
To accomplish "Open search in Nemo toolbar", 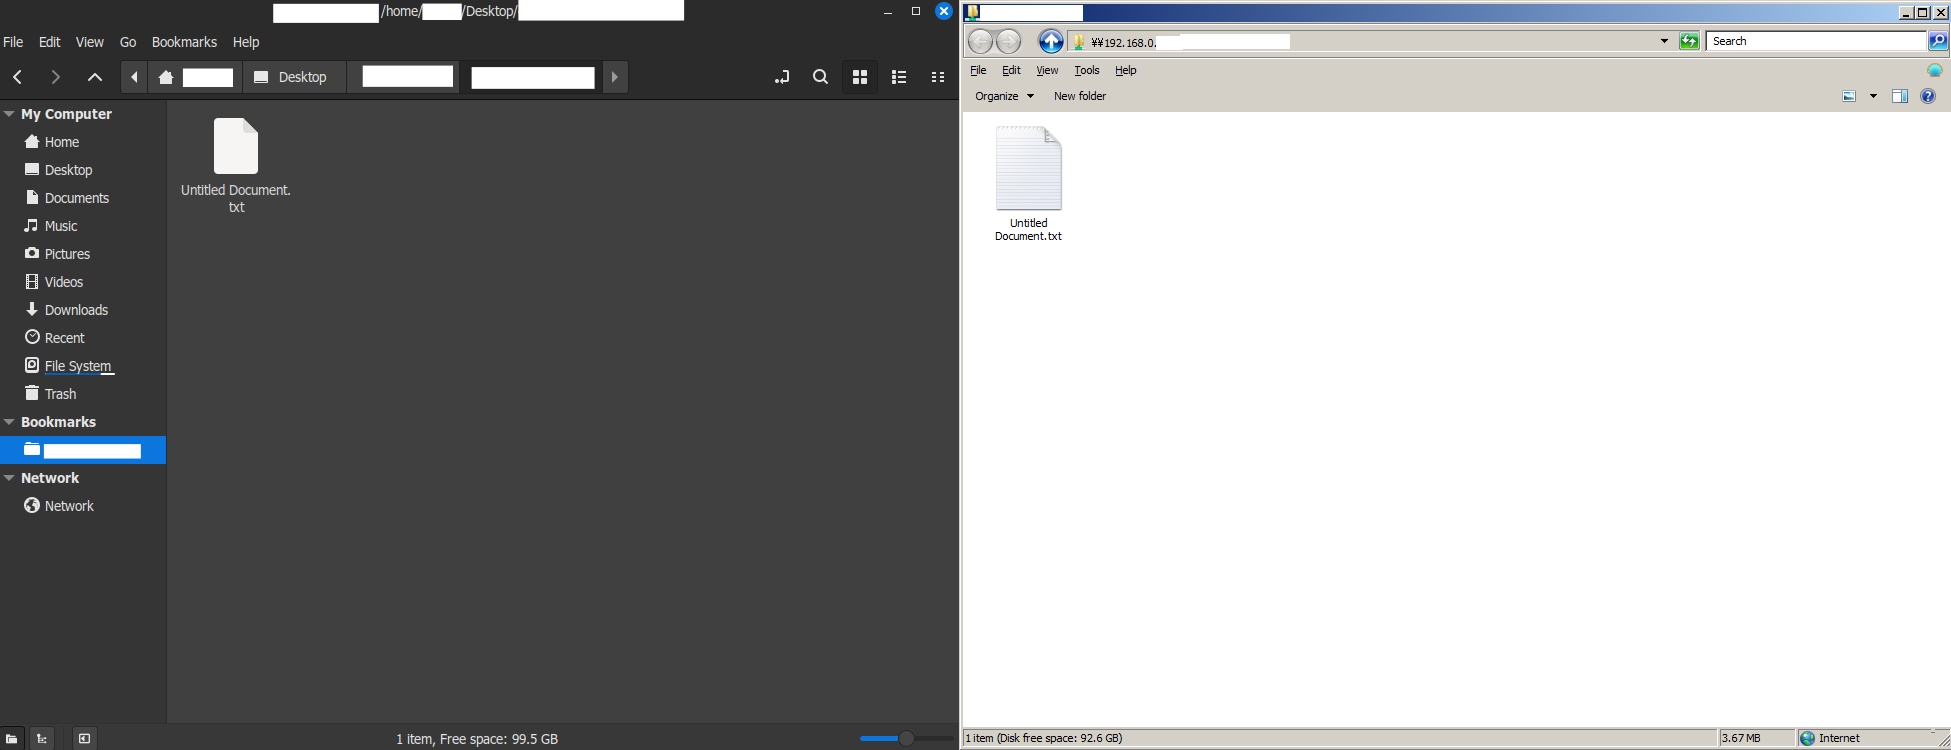I will point(820,77).
